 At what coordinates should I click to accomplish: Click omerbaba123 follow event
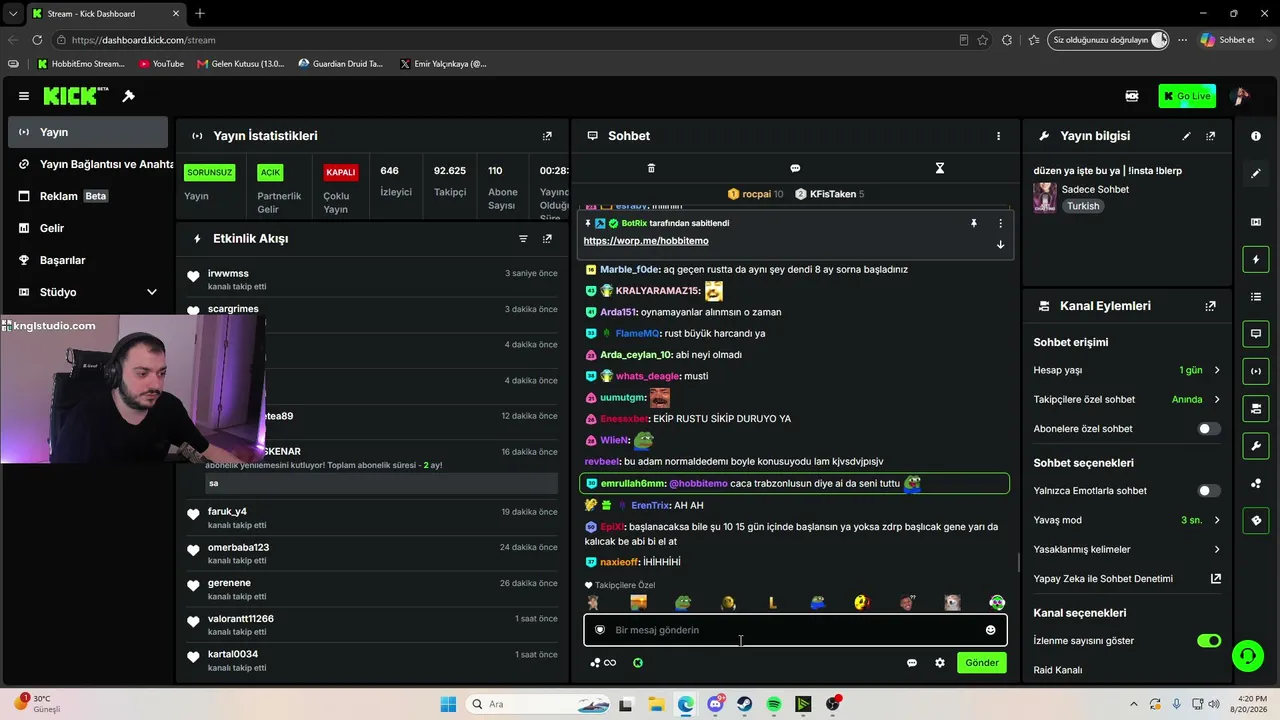372,553
